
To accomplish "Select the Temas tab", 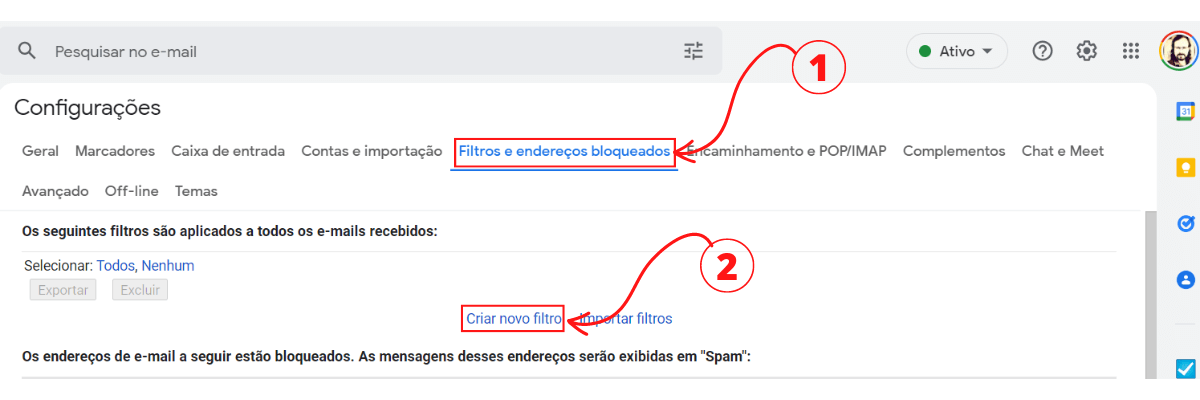I will coord(196,191).
